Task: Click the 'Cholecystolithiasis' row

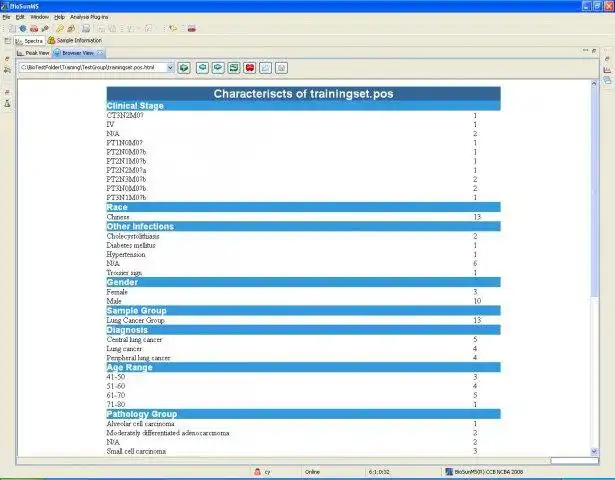Action: tap(303, 236)
